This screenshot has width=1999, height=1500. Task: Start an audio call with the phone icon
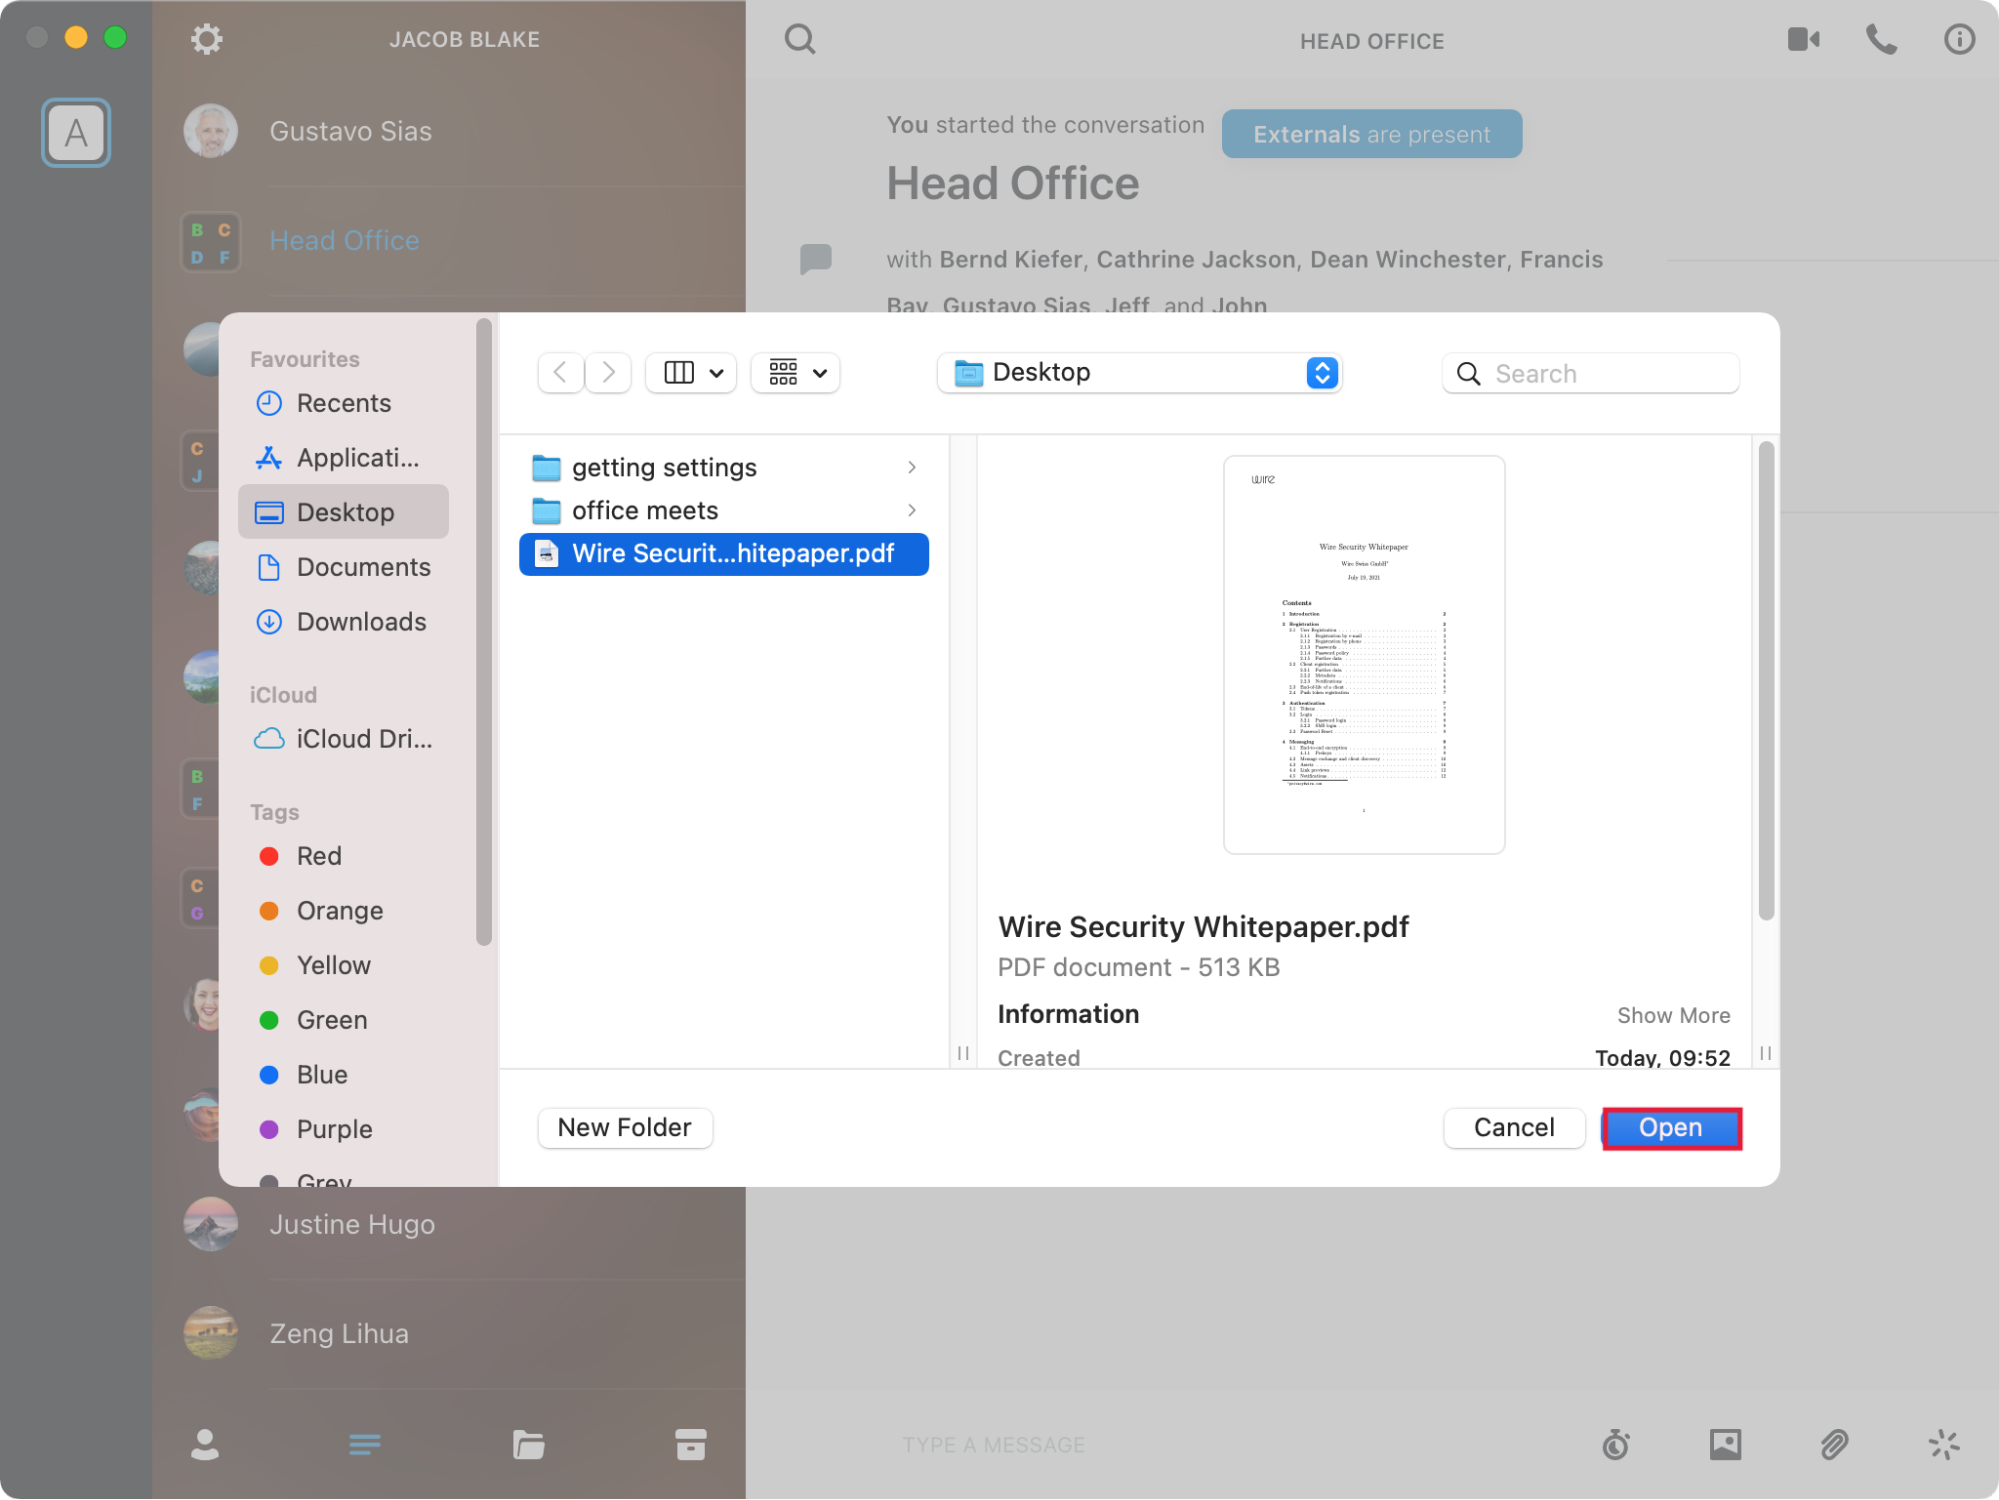1880,39
